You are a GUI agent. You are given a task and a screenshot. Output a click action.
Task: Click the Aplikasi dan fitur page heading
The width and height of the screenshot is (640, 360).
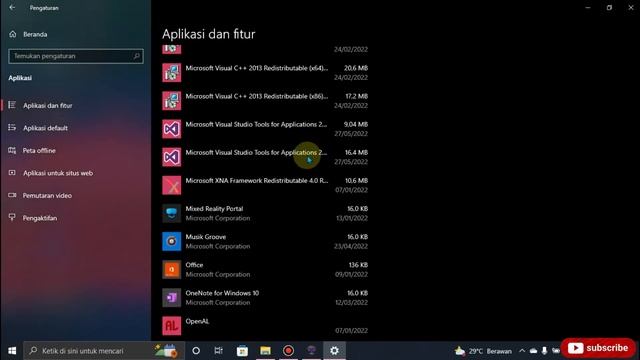tap(209, 34)
